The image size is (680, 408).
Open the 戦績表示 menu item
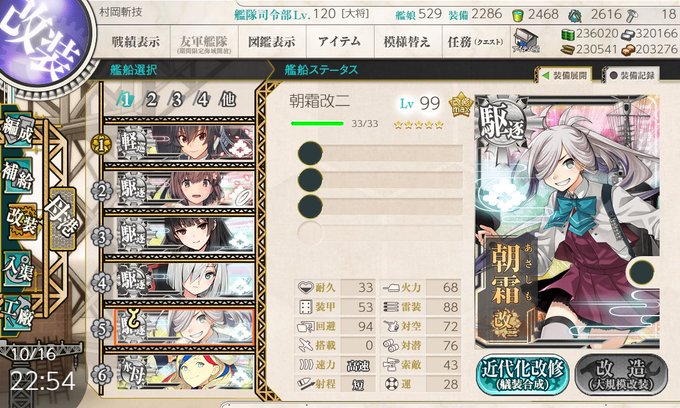click(x=135, y=42)
